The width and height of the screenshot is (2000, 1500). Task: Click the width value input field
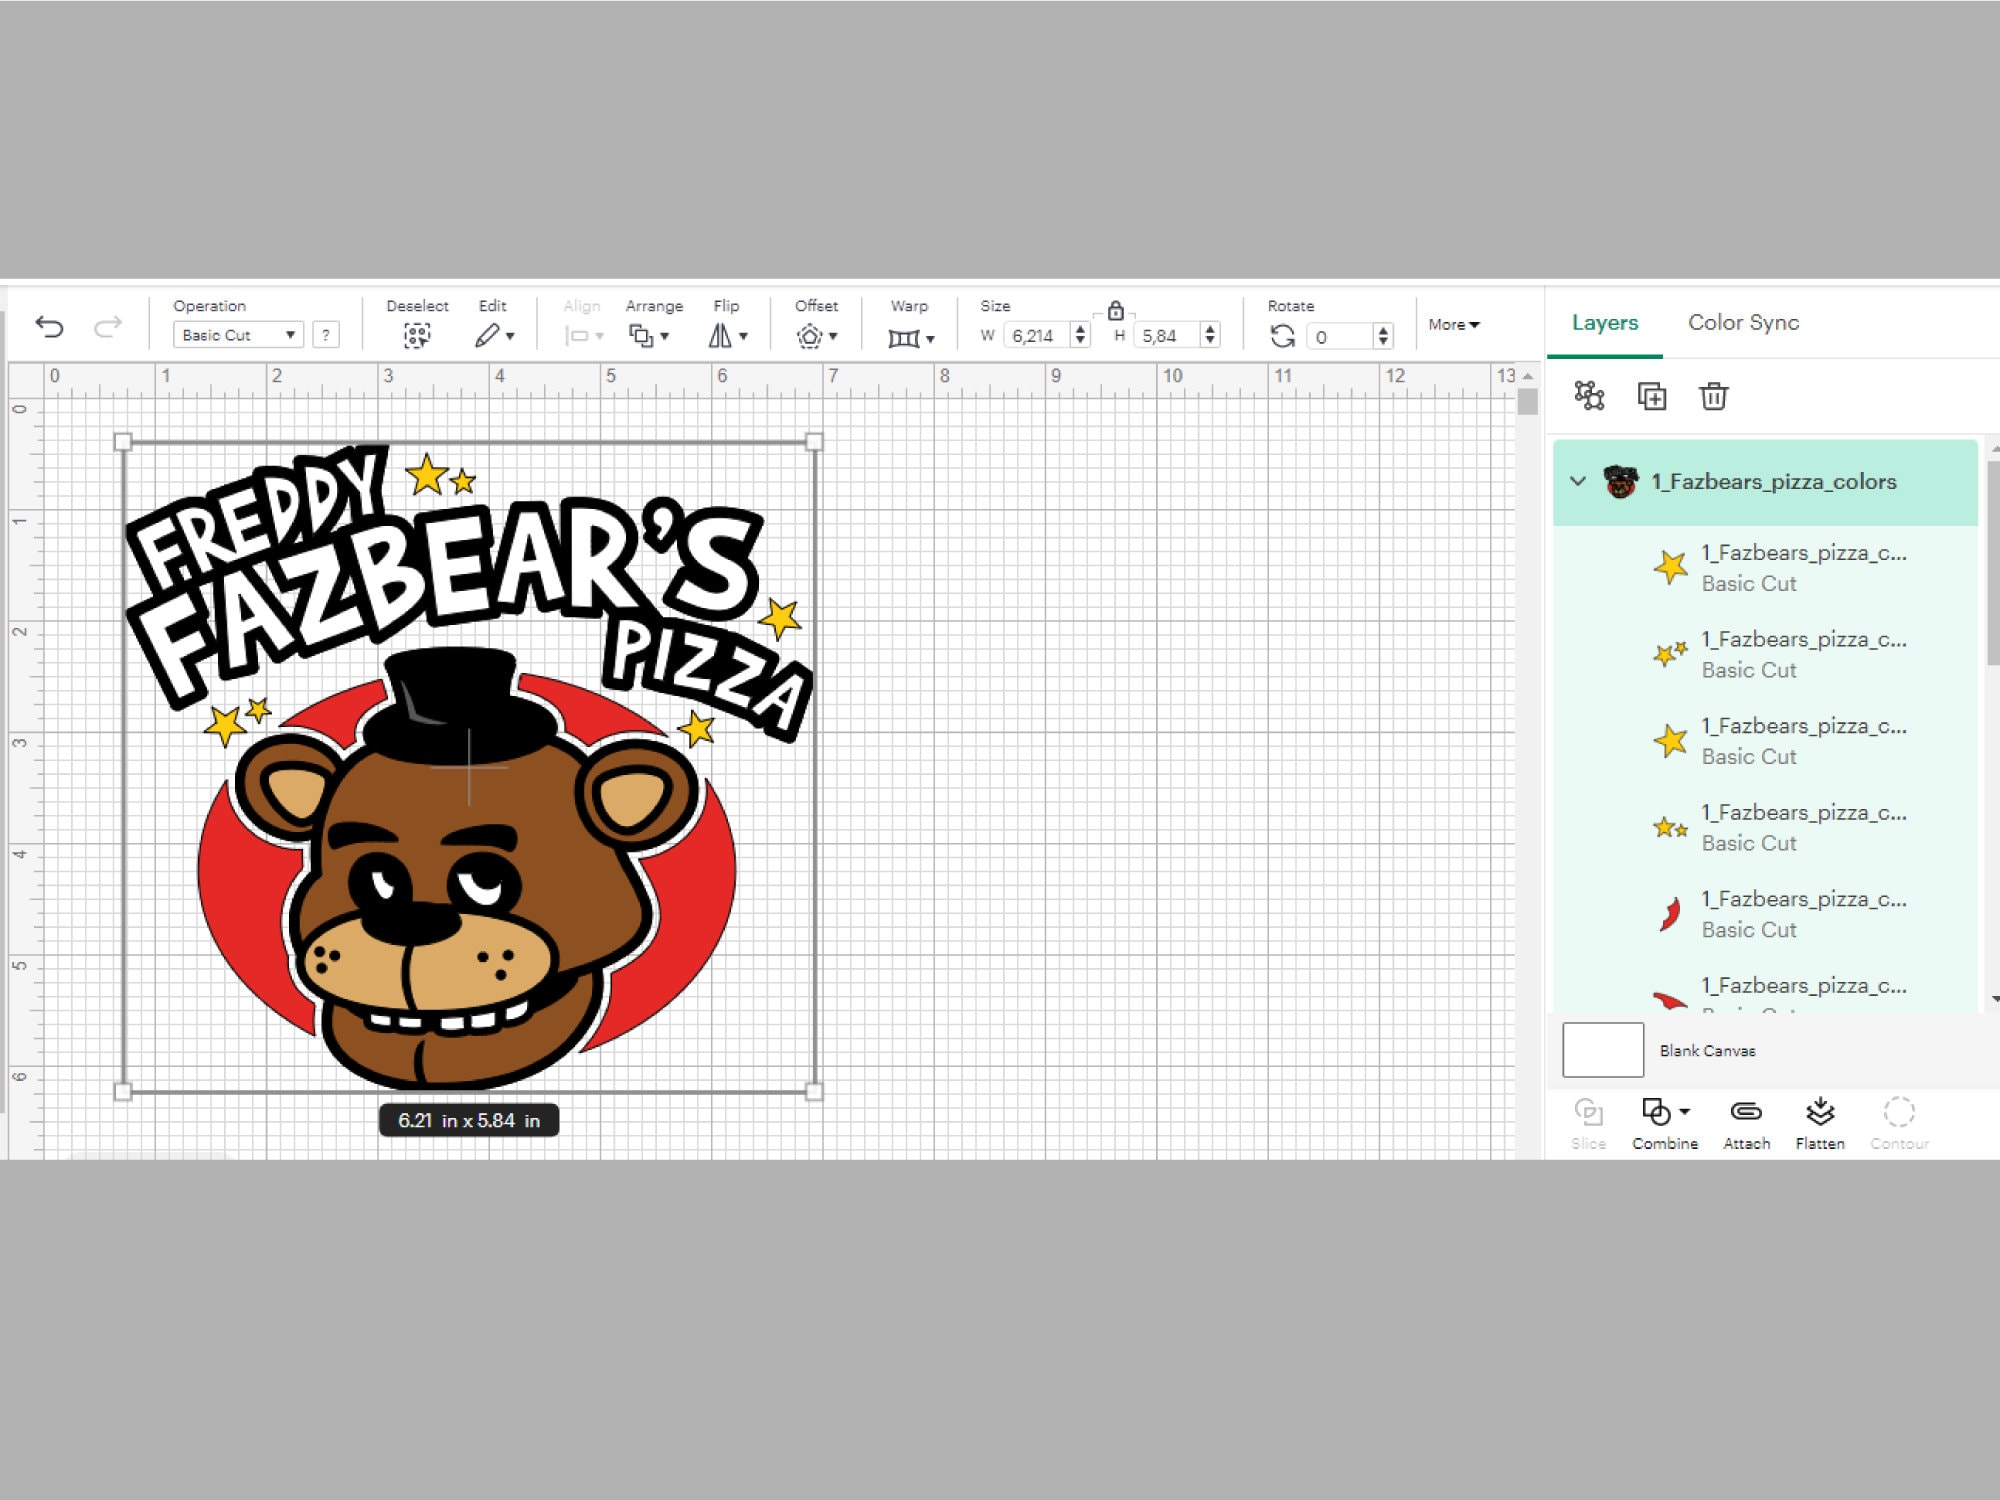(x=1035, y=336)
